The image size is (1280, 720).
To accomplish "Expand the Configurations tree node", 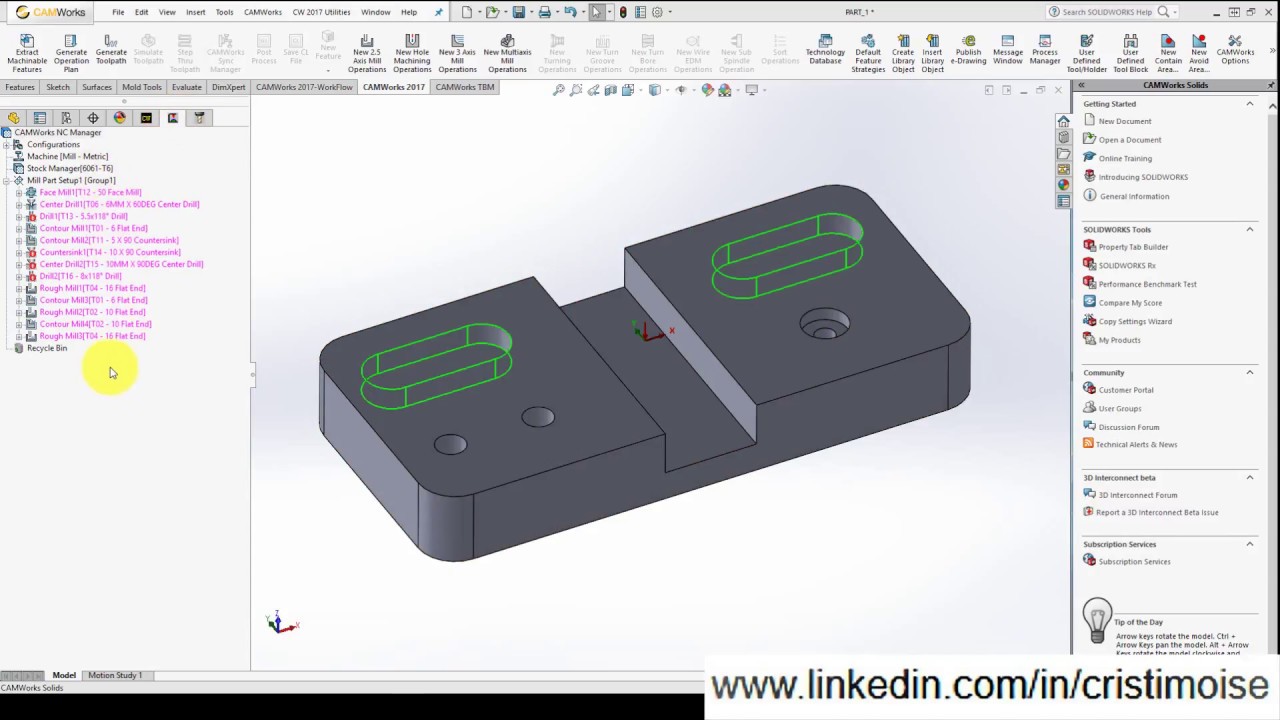I will pos(7,145).
